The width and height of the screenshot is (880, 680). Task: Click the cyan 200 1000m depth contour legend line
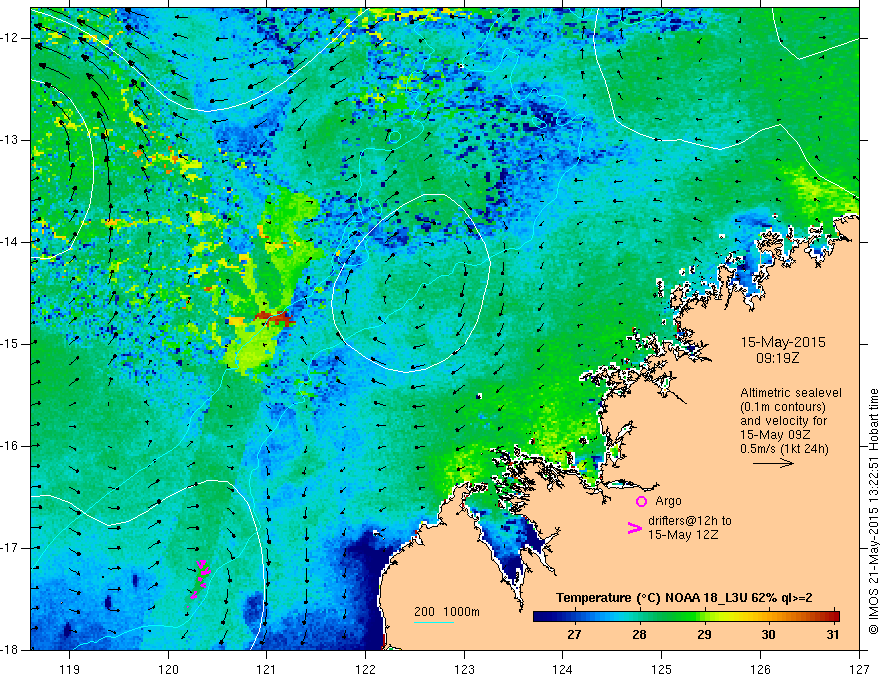pos(434,622)
